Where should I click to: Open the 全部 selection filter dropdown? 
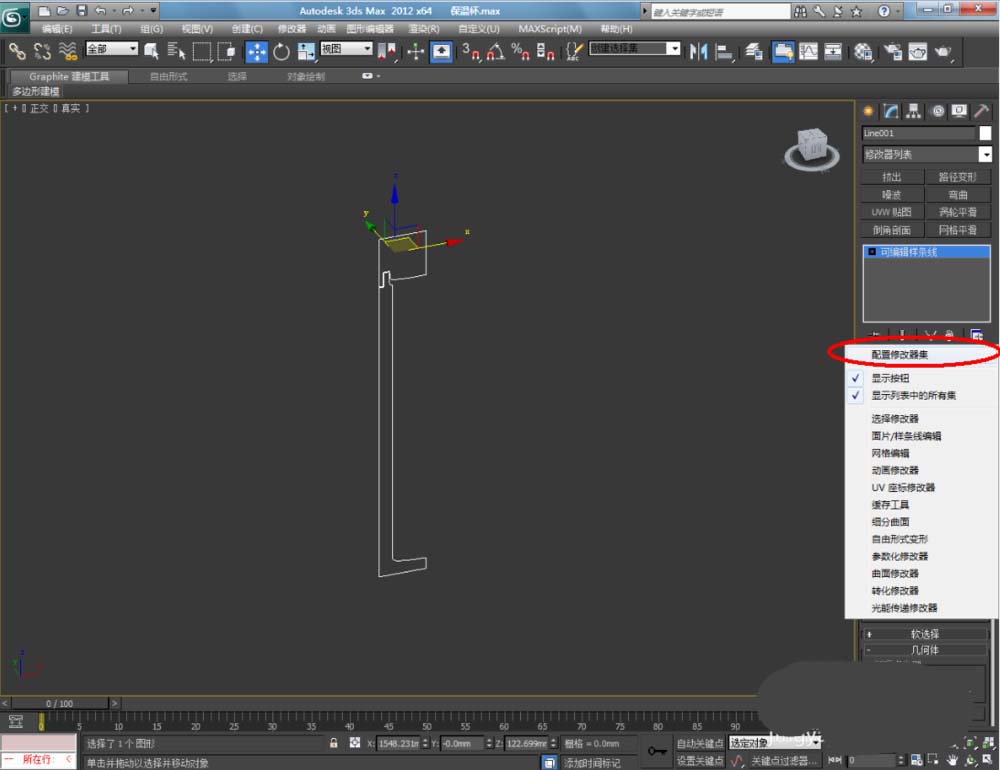pos(111,49)
